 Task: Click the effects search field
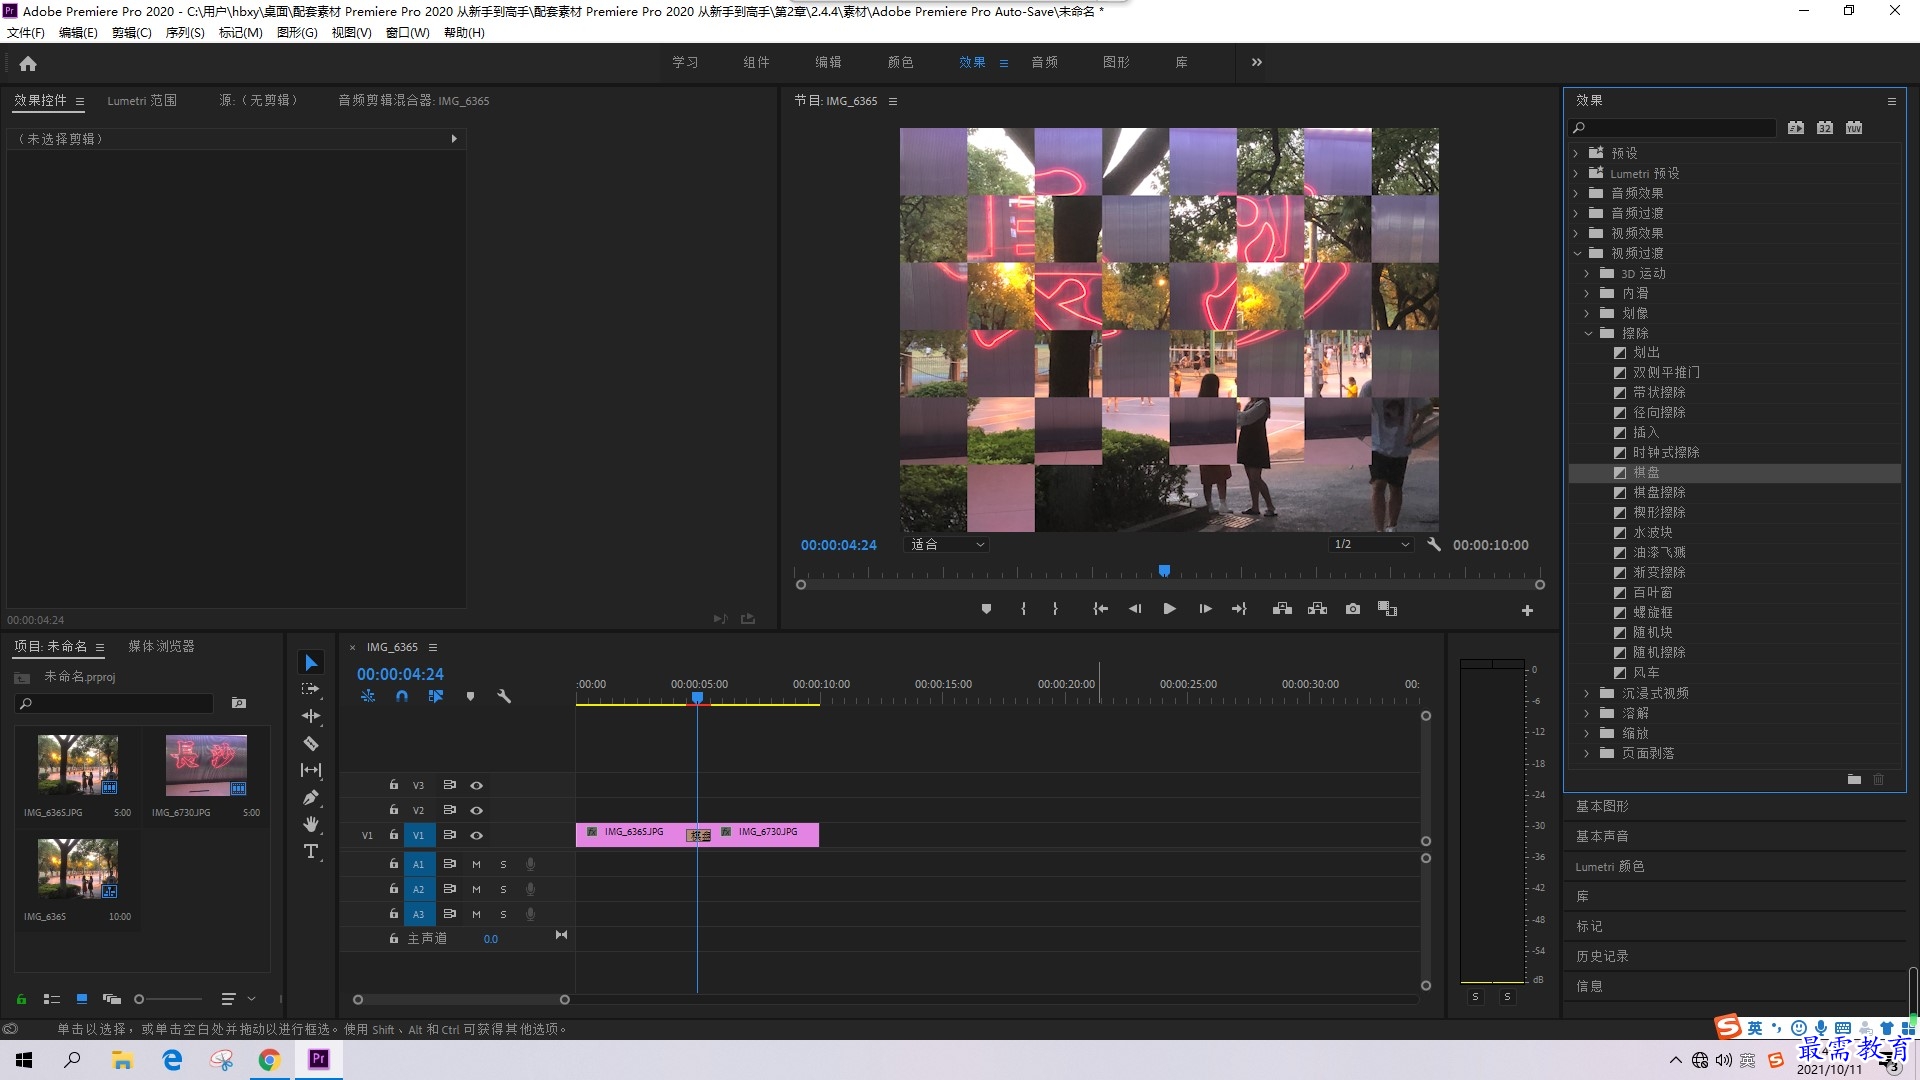click(1672, 128)
